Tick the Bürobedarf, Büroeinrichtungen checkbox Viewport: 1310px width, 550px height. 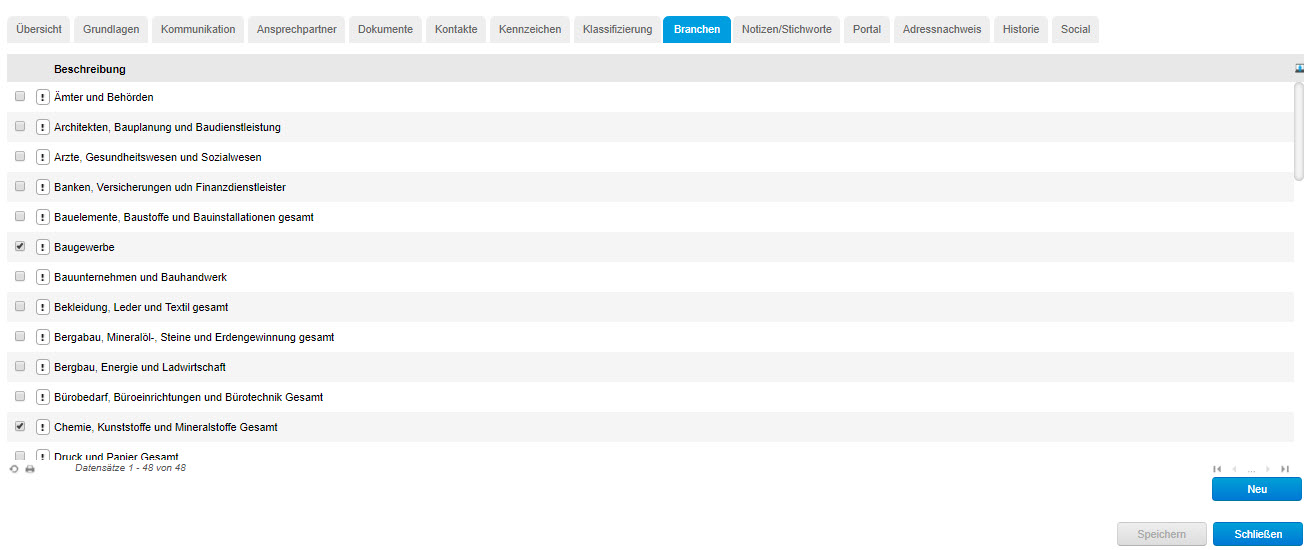pyautogui.click(x=20, y=396)
